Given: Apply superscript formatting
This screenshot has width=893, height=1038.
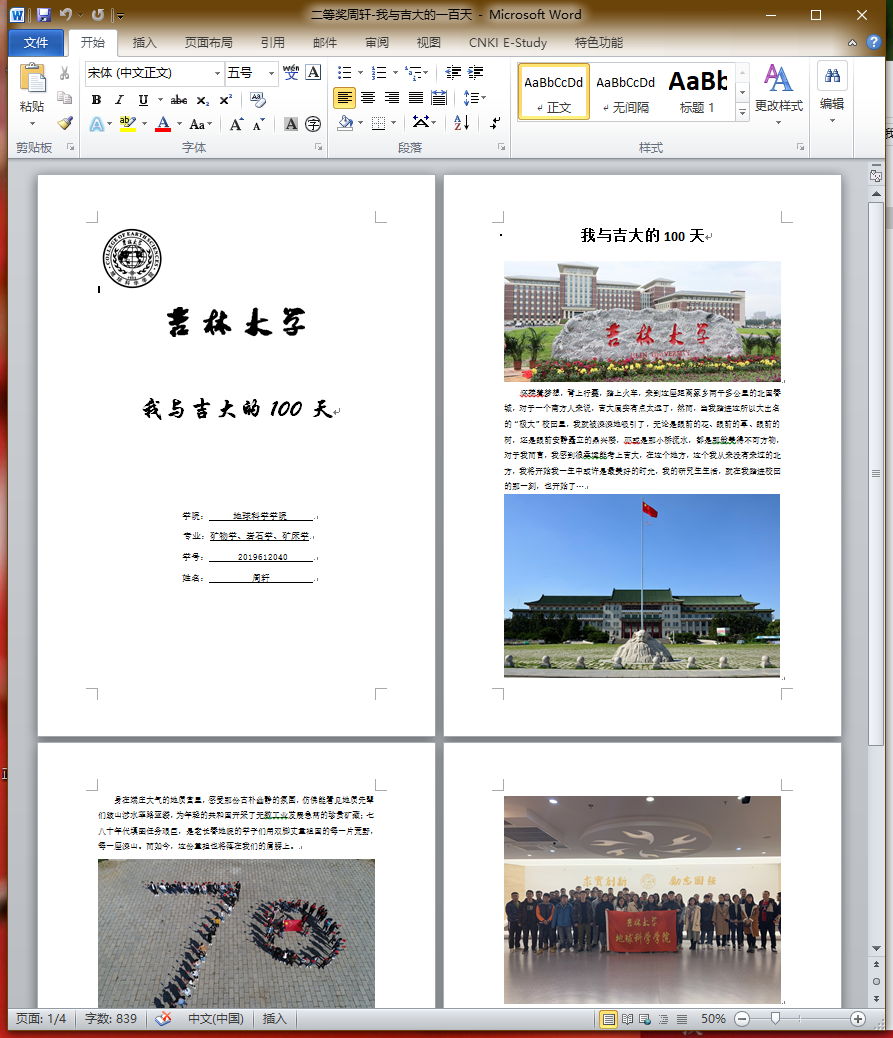Looking at the screenshot, I should [226, 100].
